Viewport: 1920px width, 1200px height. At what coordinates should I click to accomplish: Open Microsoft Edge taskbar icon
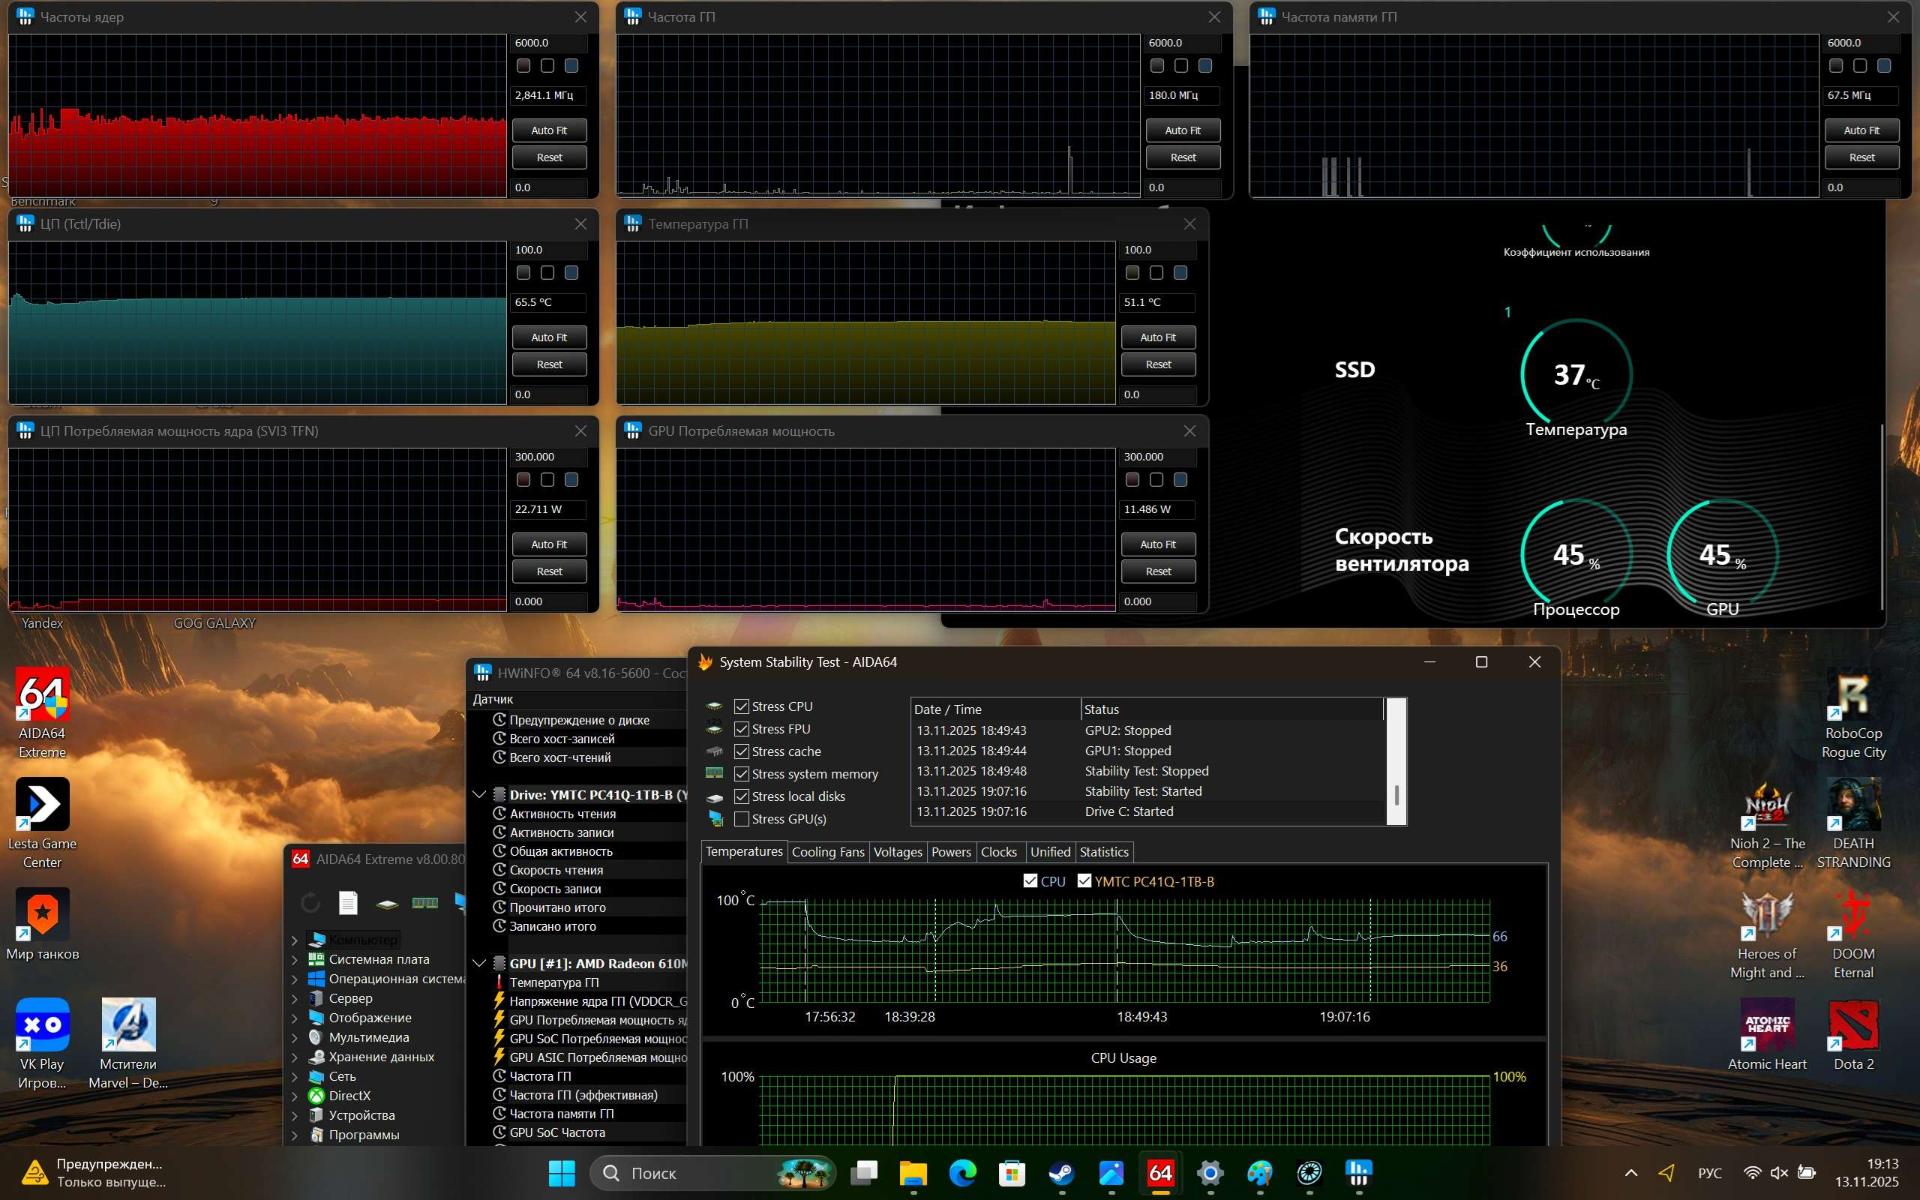tap(962, 1173)
